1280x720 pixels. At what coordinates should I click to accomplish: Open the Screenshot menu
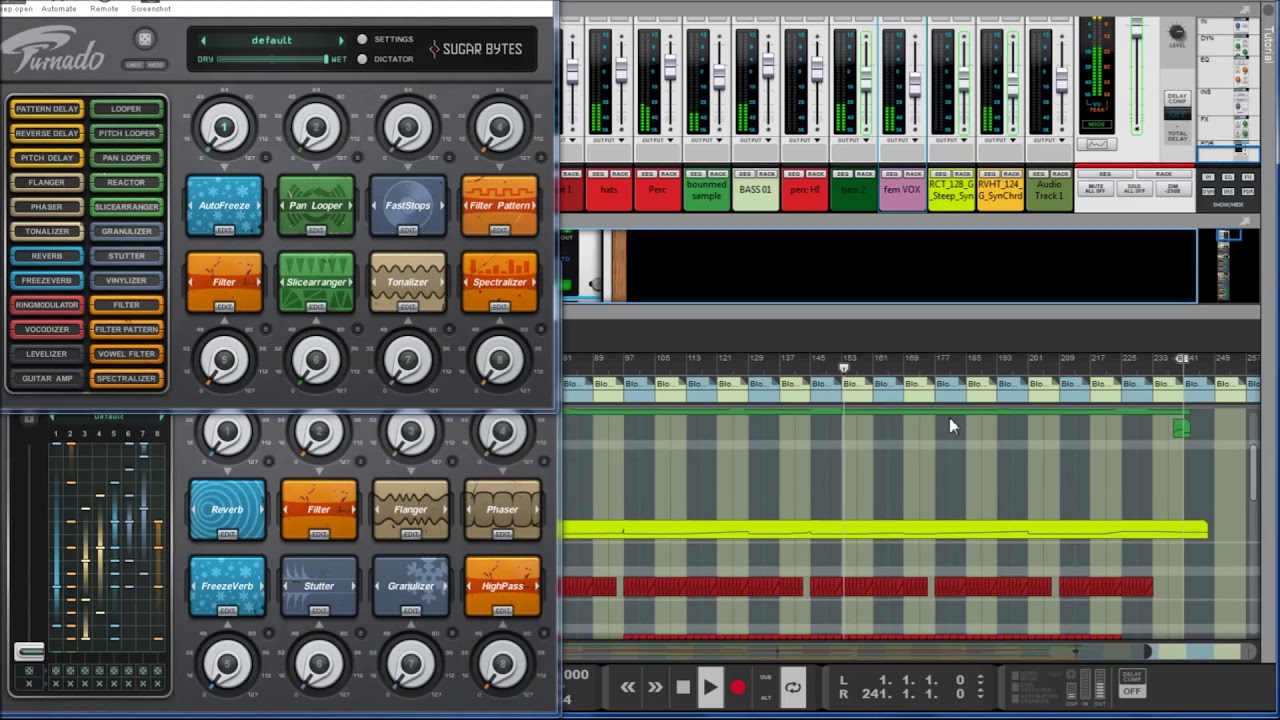coord(151,8)
